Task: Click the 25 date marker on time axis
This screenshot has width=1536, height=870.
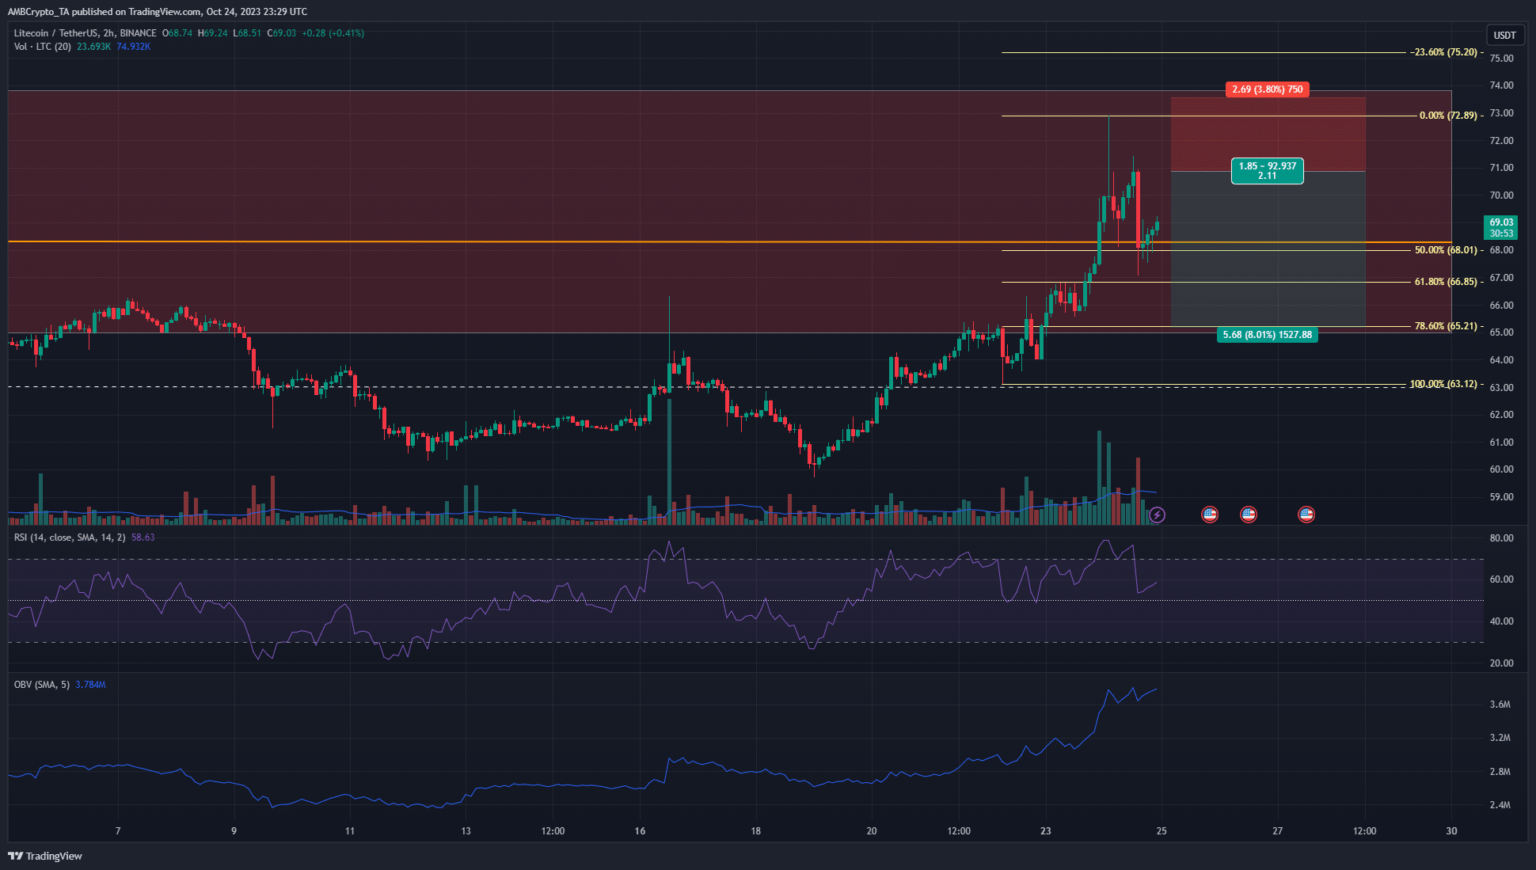Action: [1161, 831]
